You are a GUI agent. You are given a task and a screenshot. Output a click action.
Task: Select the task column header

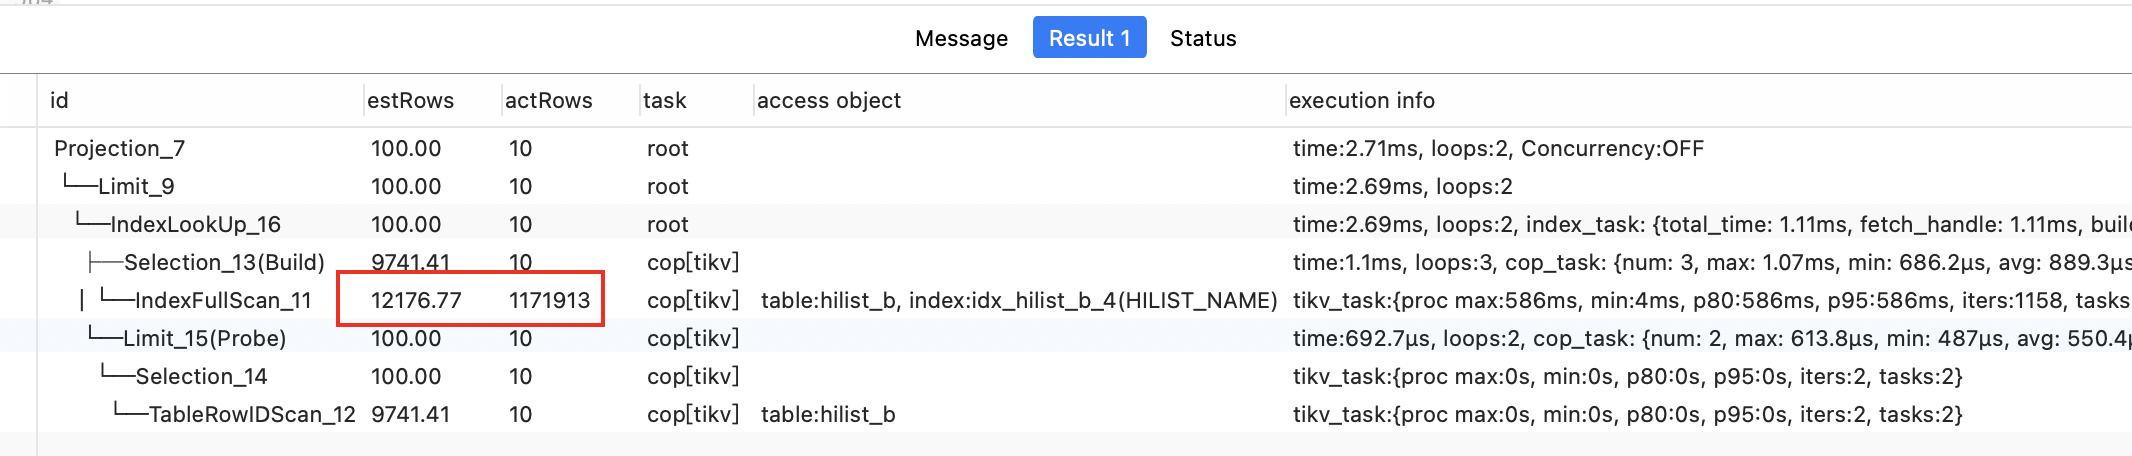[665, 100]
